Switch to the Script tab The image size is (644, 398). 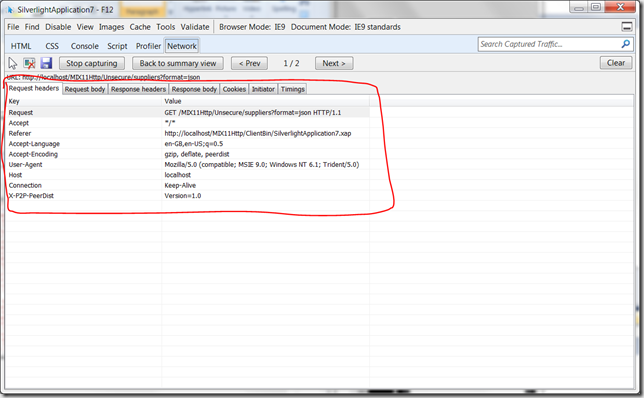click(117, 46)
